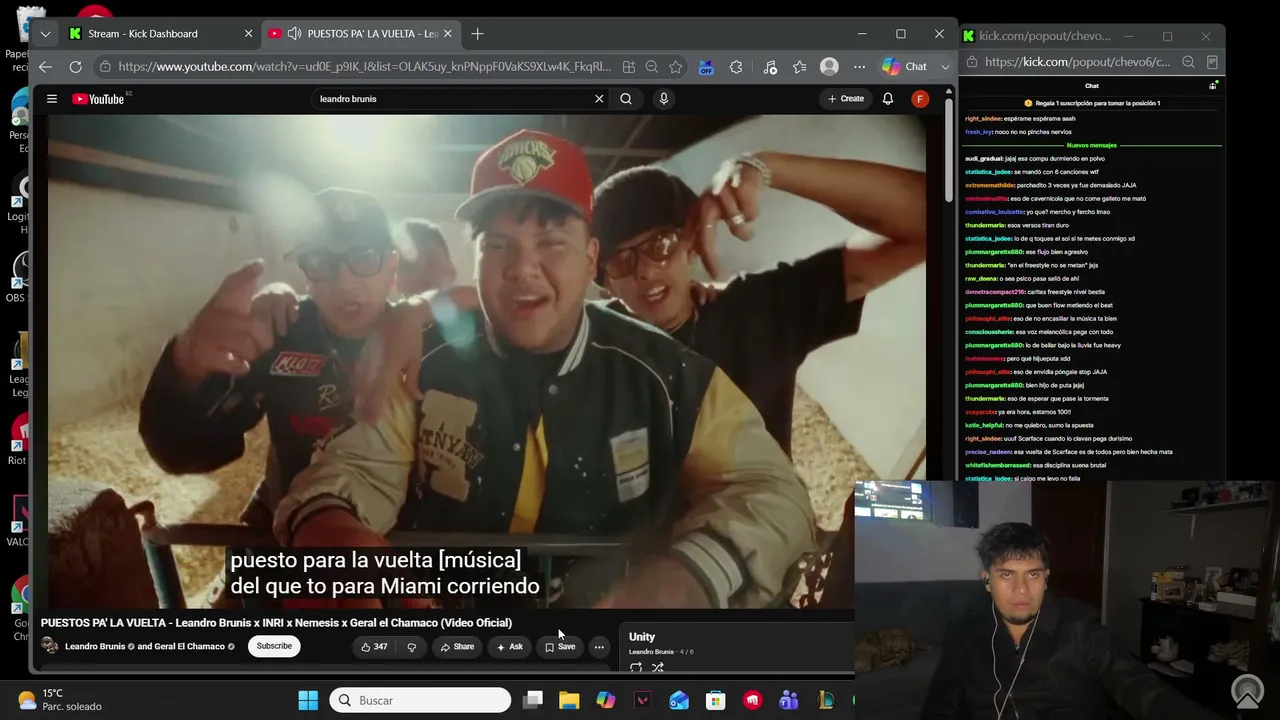Open reader icon in Kick popout window

tap(1212, 62)
